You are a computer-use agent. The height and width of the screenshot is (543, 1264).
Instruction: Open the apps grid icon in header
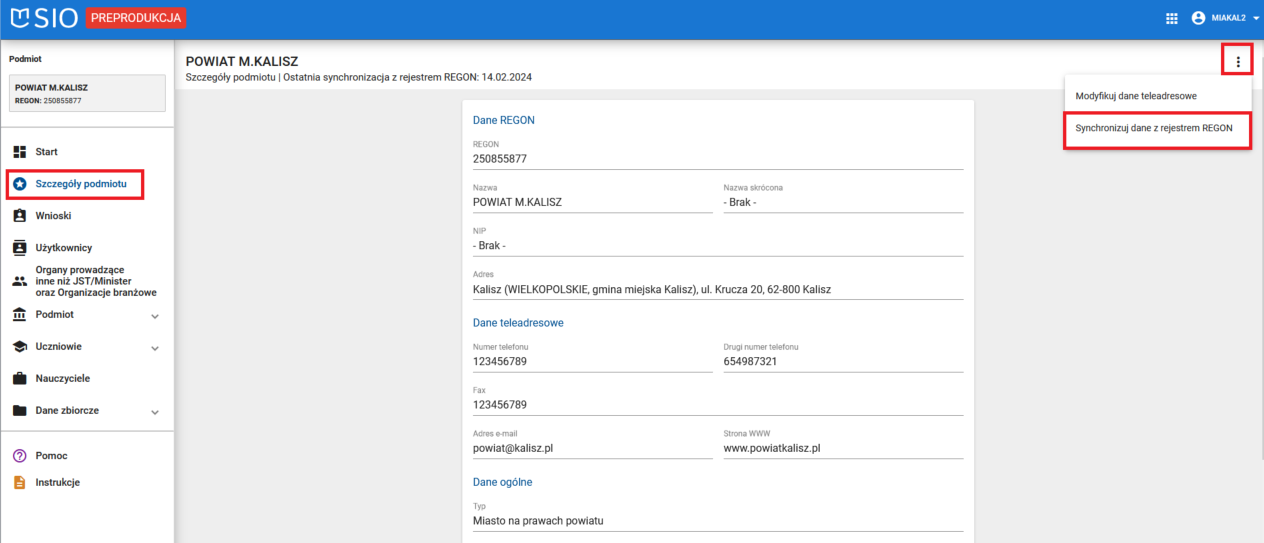(x=1172, y=18)
